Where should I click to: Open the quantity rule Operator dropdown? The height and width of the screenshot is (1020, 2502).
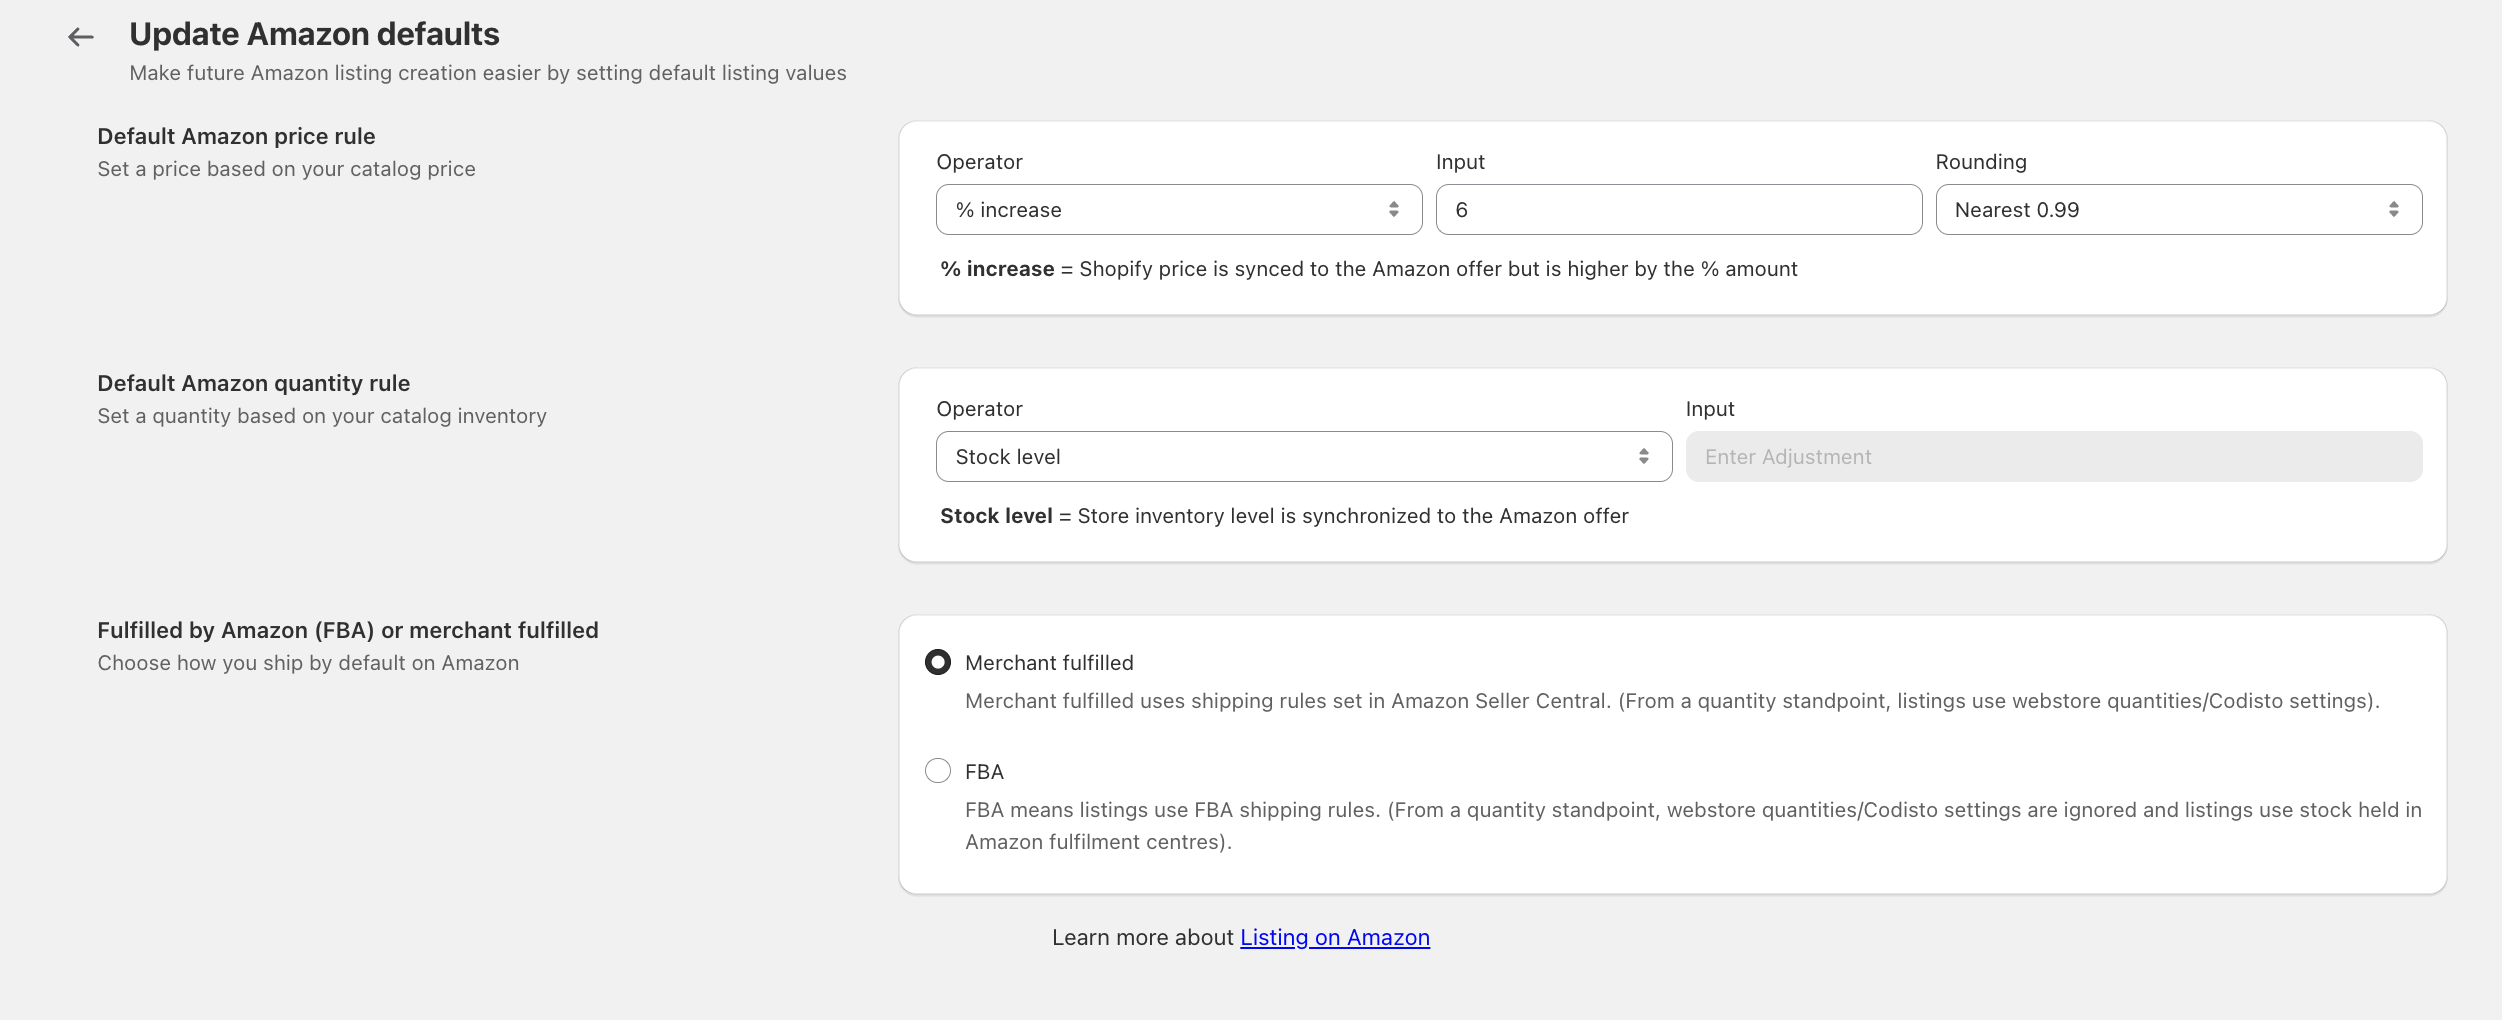(x=1303, y=456)
